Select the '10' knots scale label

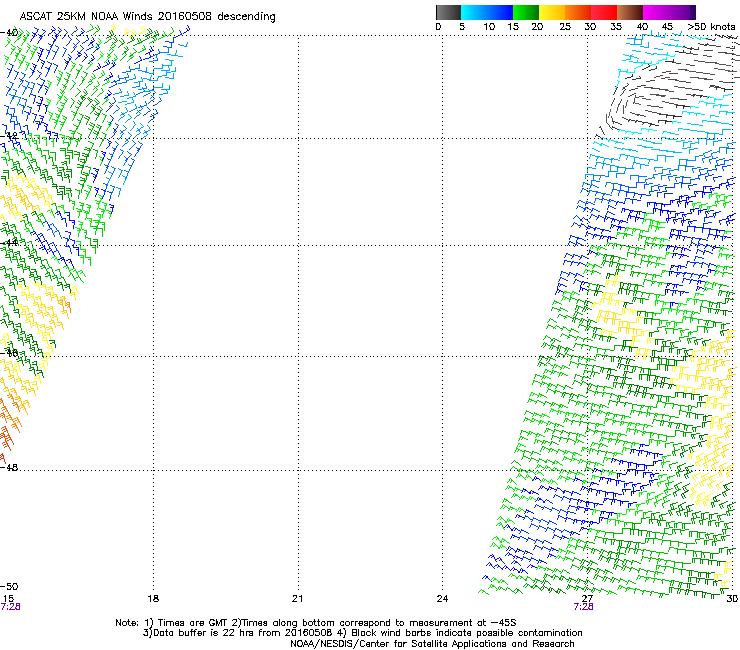tap(489, 27)
